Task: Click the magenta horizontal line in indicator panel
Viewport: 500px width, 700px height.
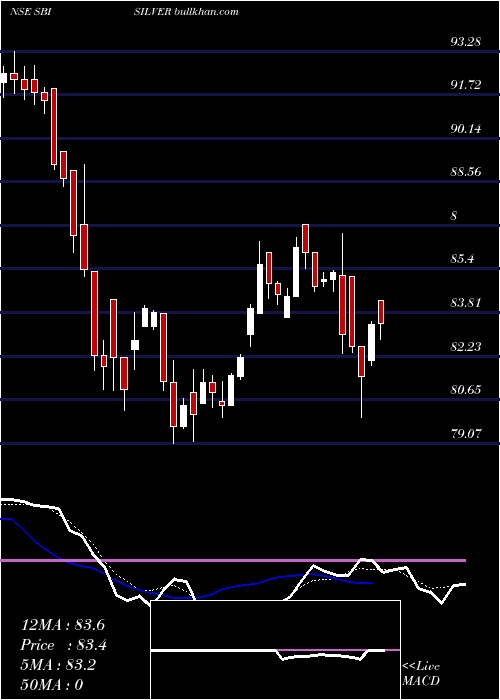Action: (x=233, y=560)
